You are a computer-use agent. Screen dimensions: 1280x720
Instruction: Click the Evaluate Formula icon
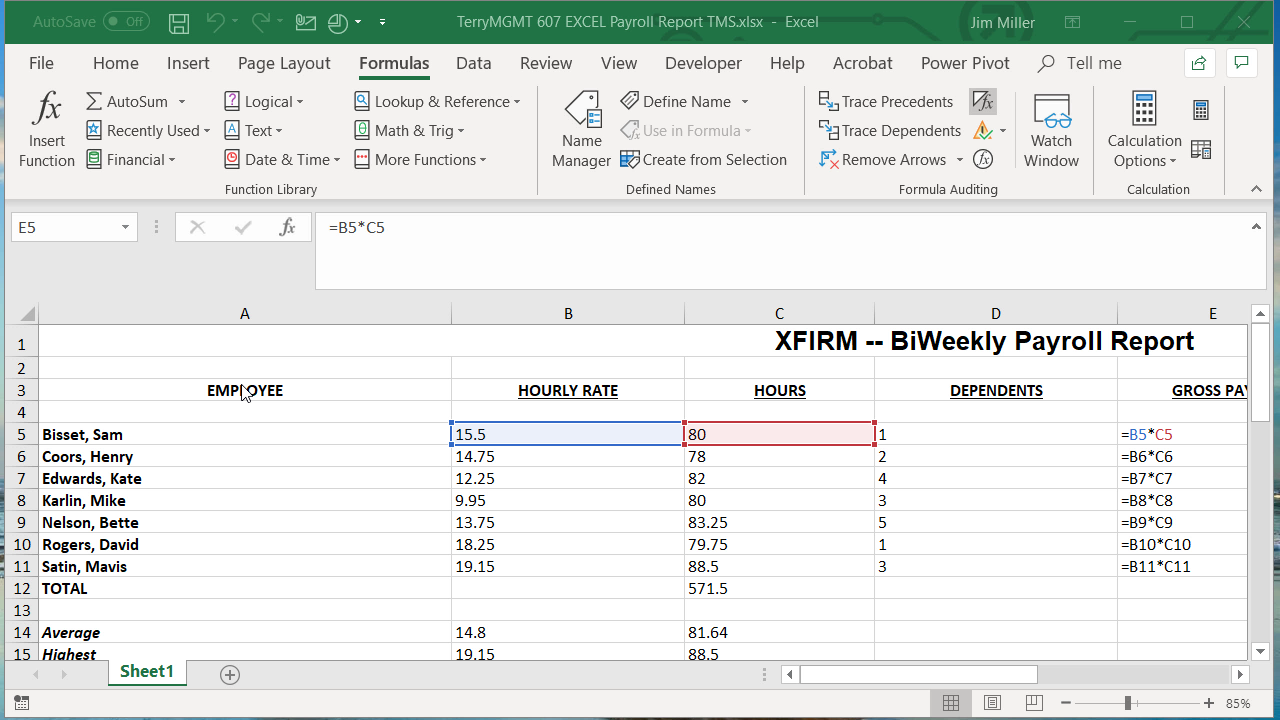point(983,160)
